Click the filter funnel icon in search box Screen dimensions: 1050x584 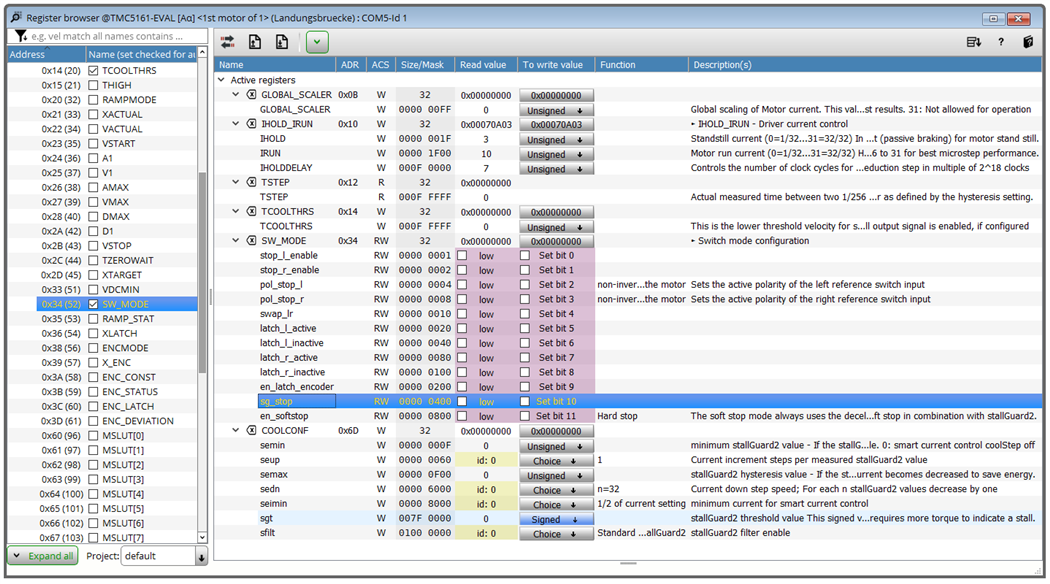[21, 36]
